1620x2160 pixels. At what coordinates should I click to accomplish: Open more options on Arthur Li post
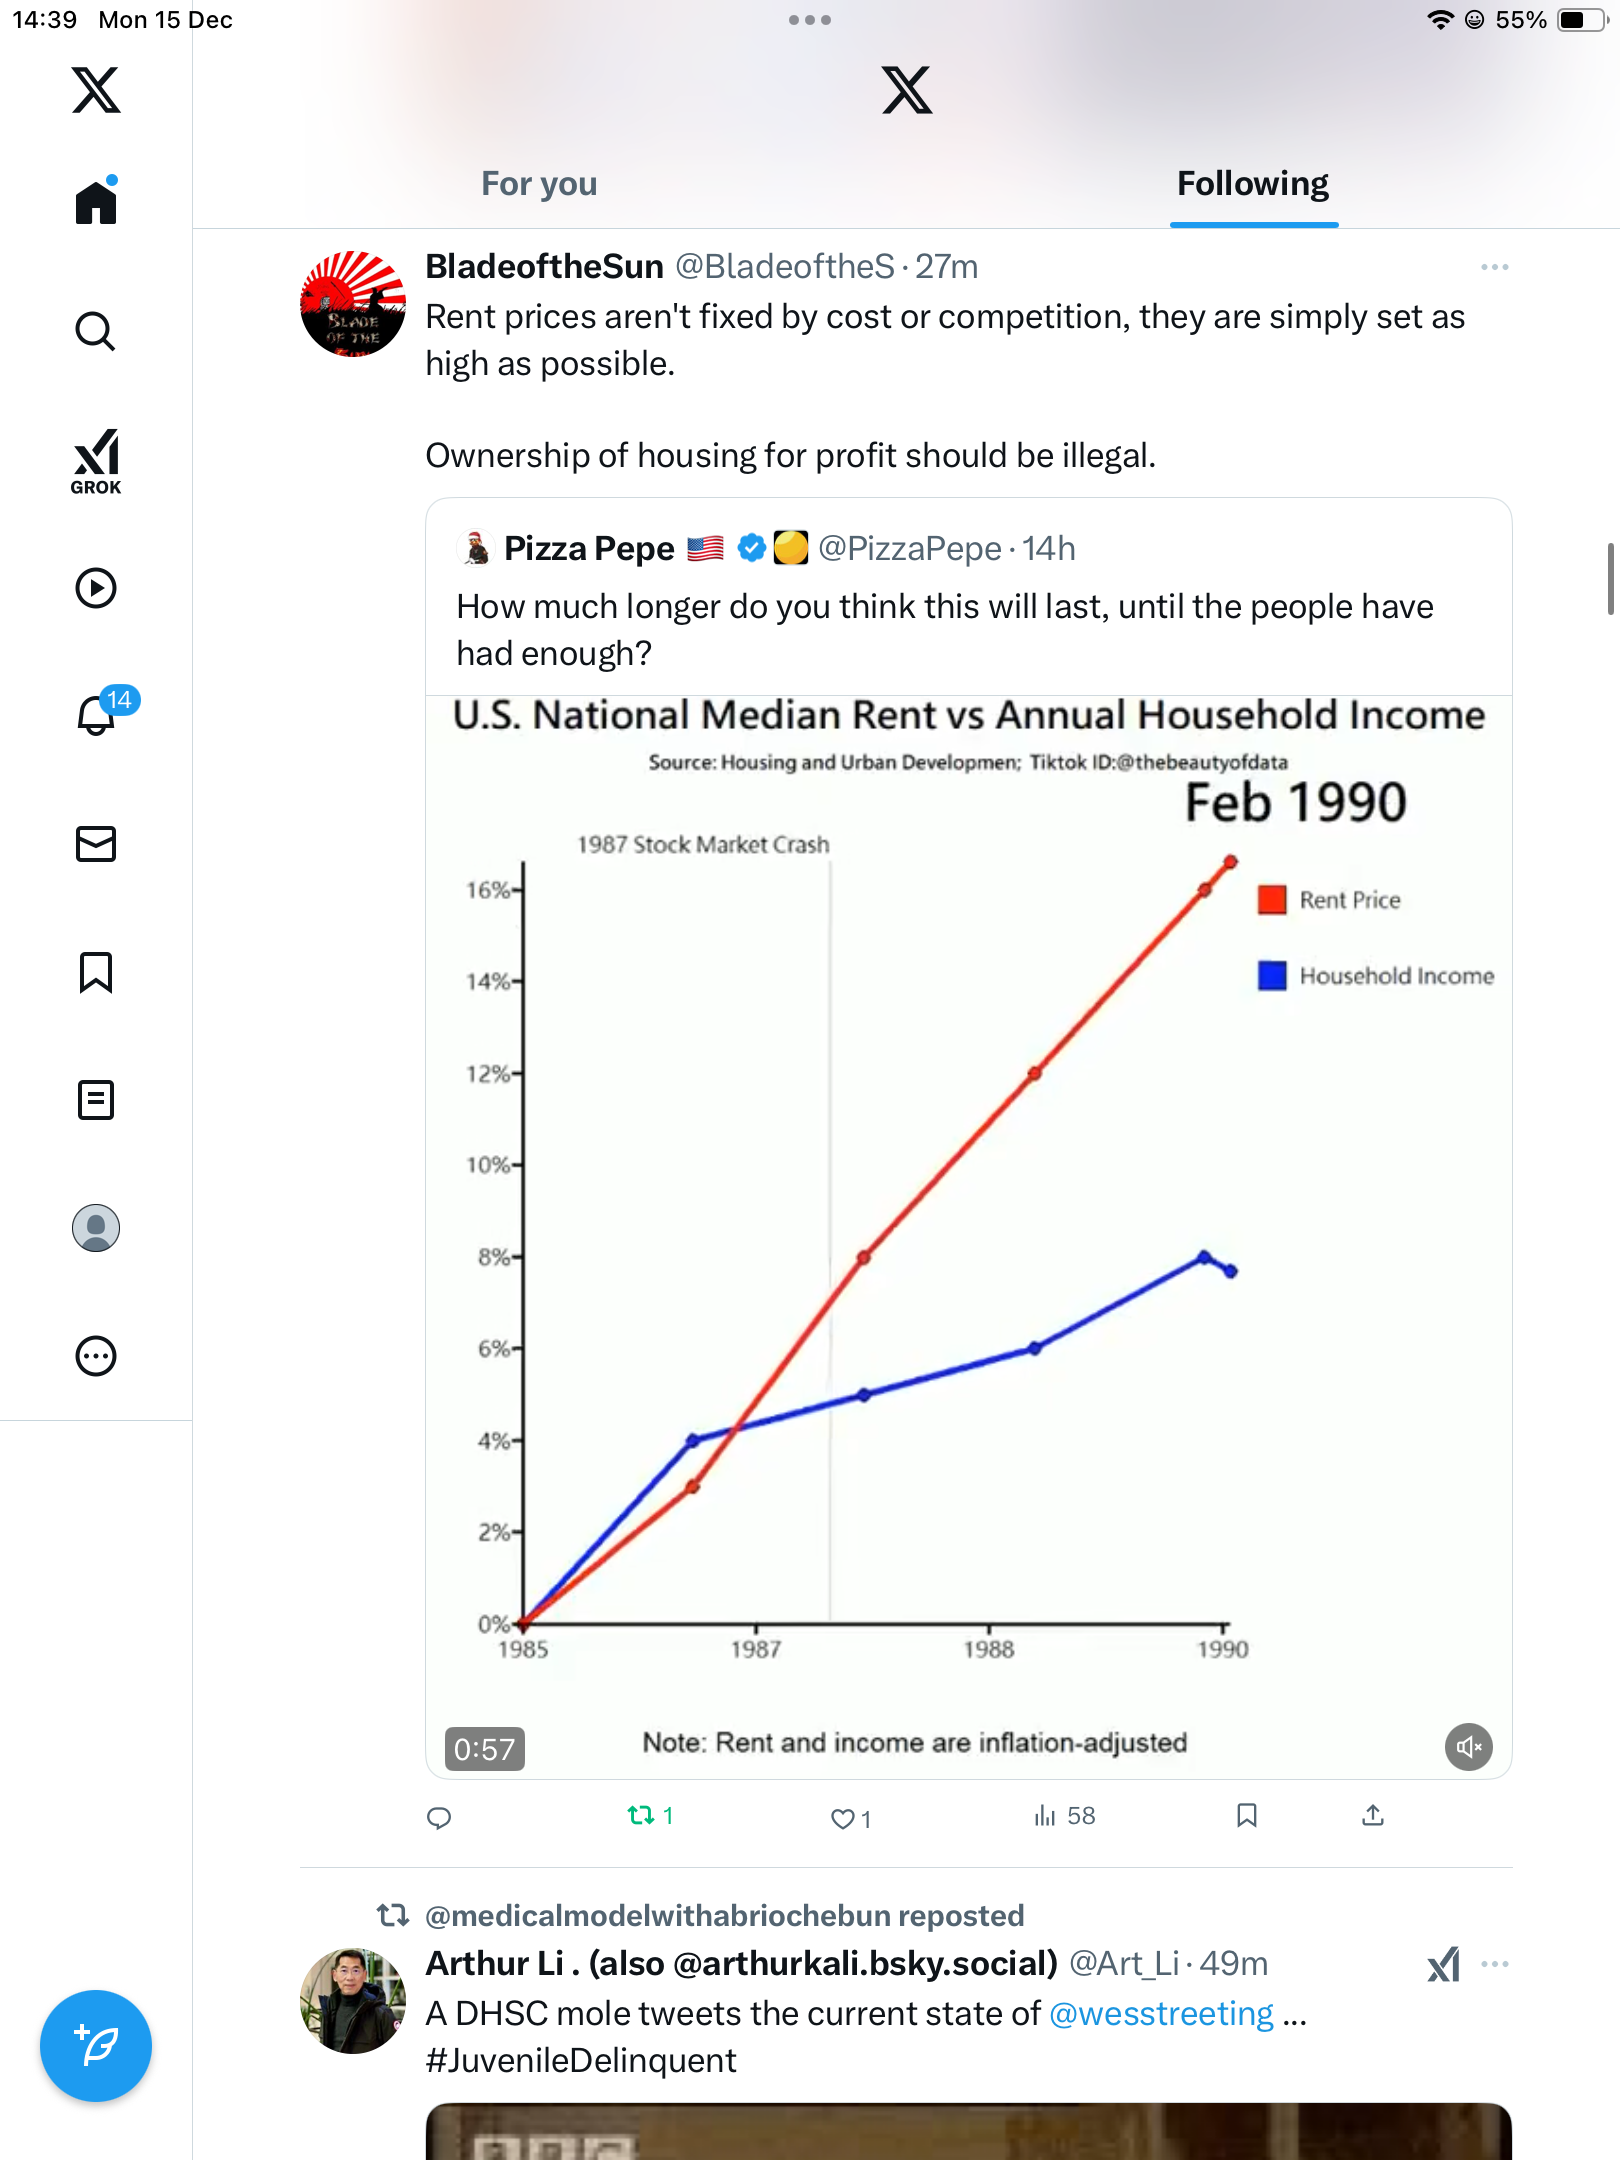[1494, 1964]
